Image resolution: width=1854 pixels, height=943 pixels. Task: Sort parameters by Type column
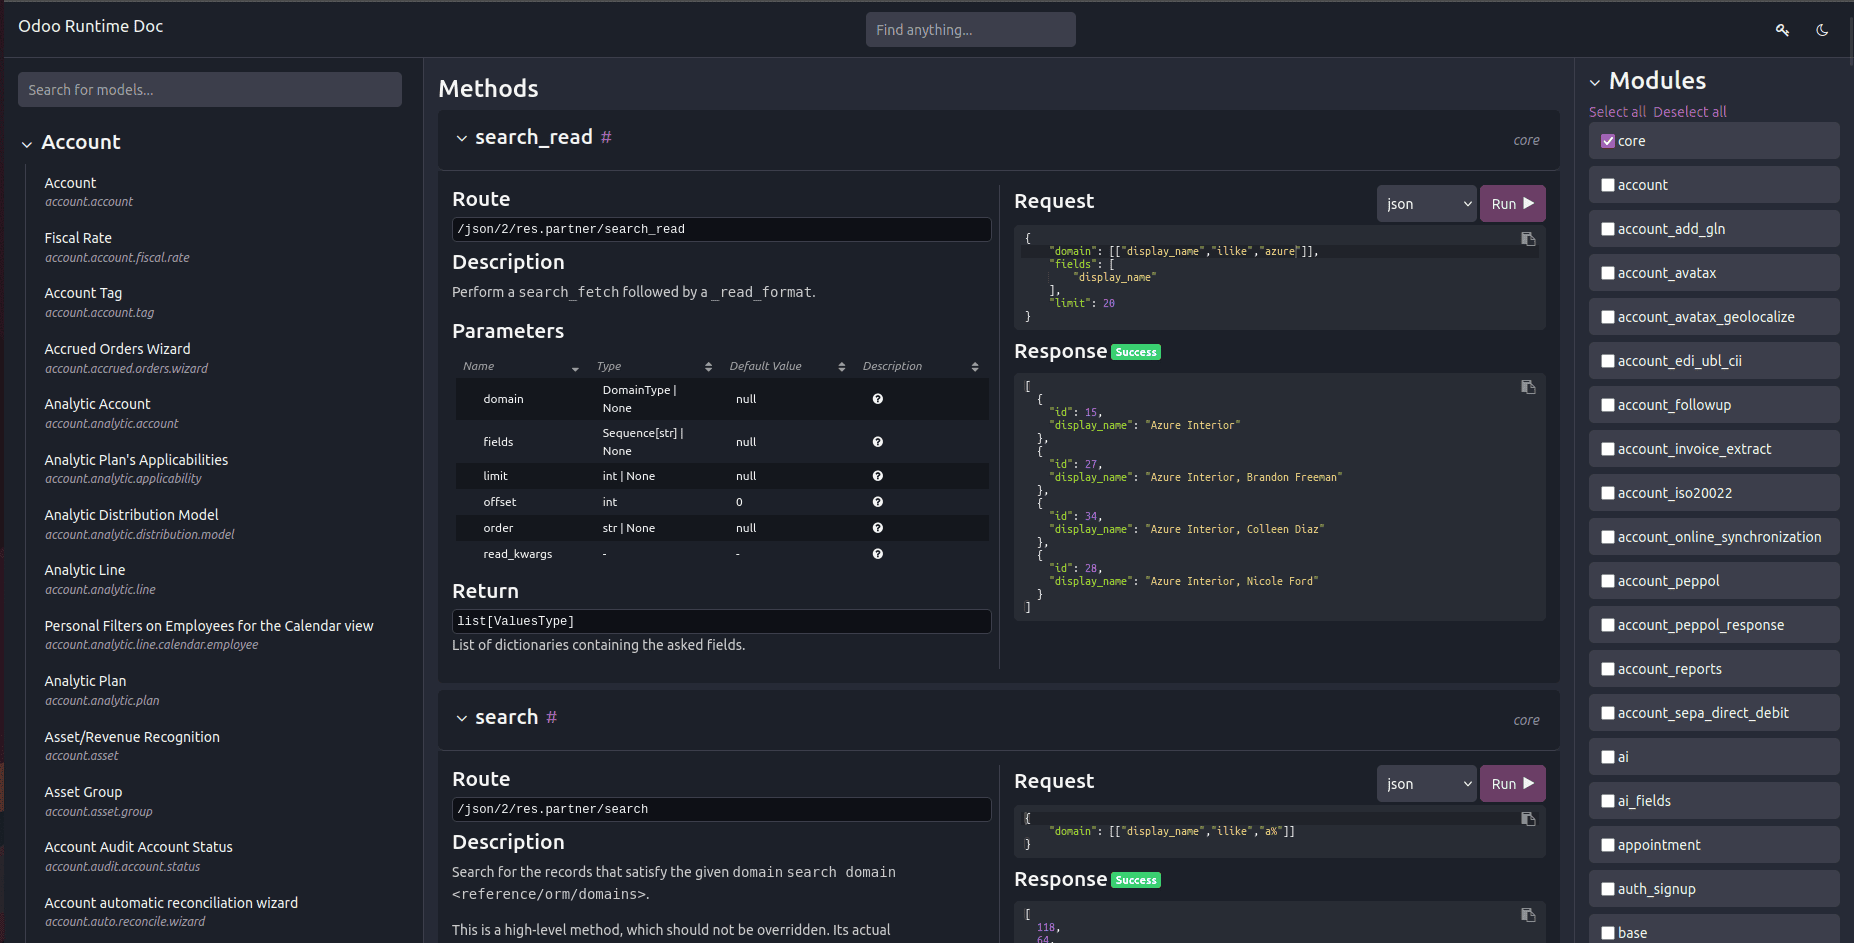(x=708, y=367)
